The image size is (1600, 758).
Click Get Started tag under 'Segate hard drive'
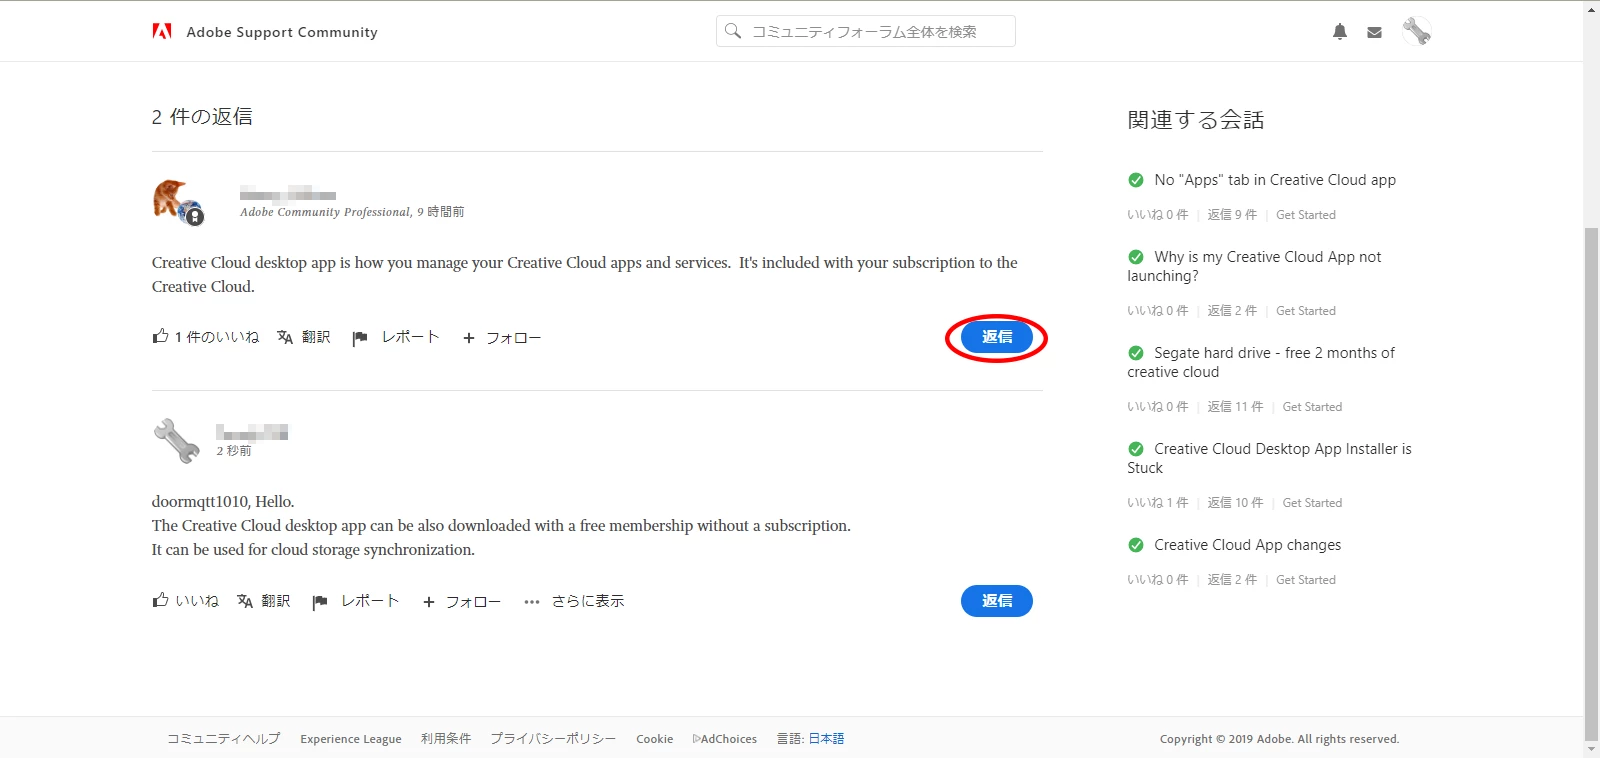(x=1312, y=407)
